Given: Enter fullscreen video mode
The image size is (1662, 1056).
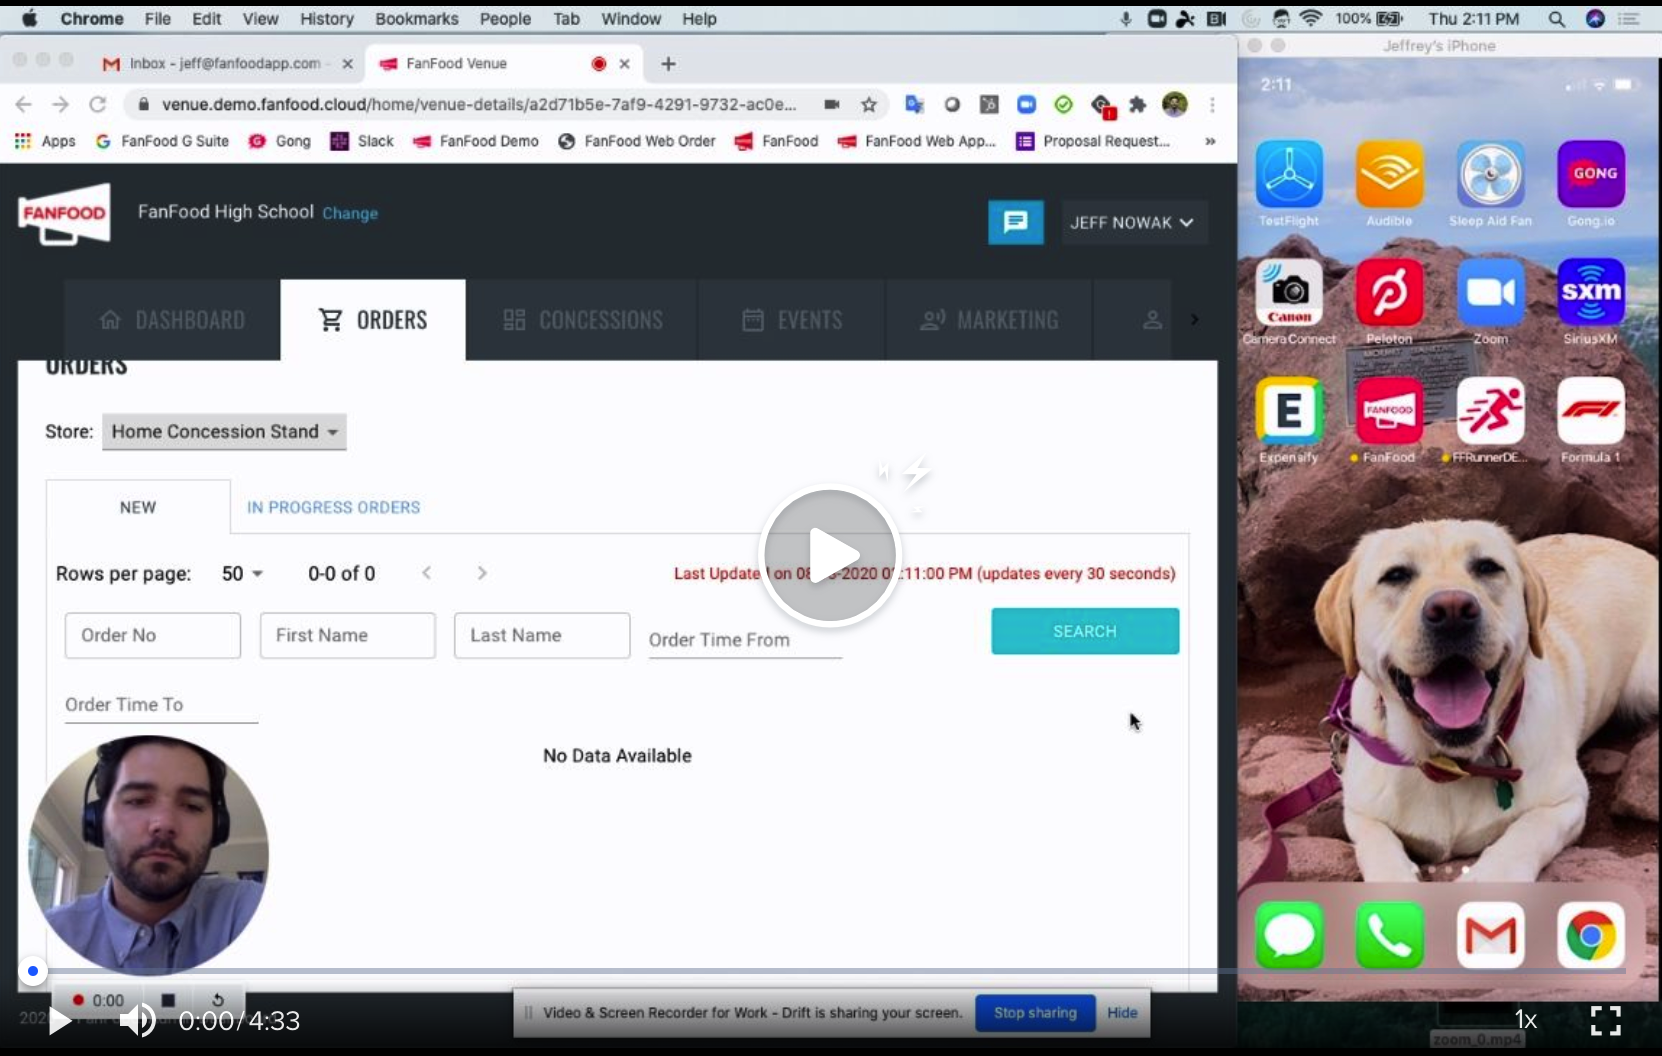Looking at the screenshot, I should (1606, 1020).
